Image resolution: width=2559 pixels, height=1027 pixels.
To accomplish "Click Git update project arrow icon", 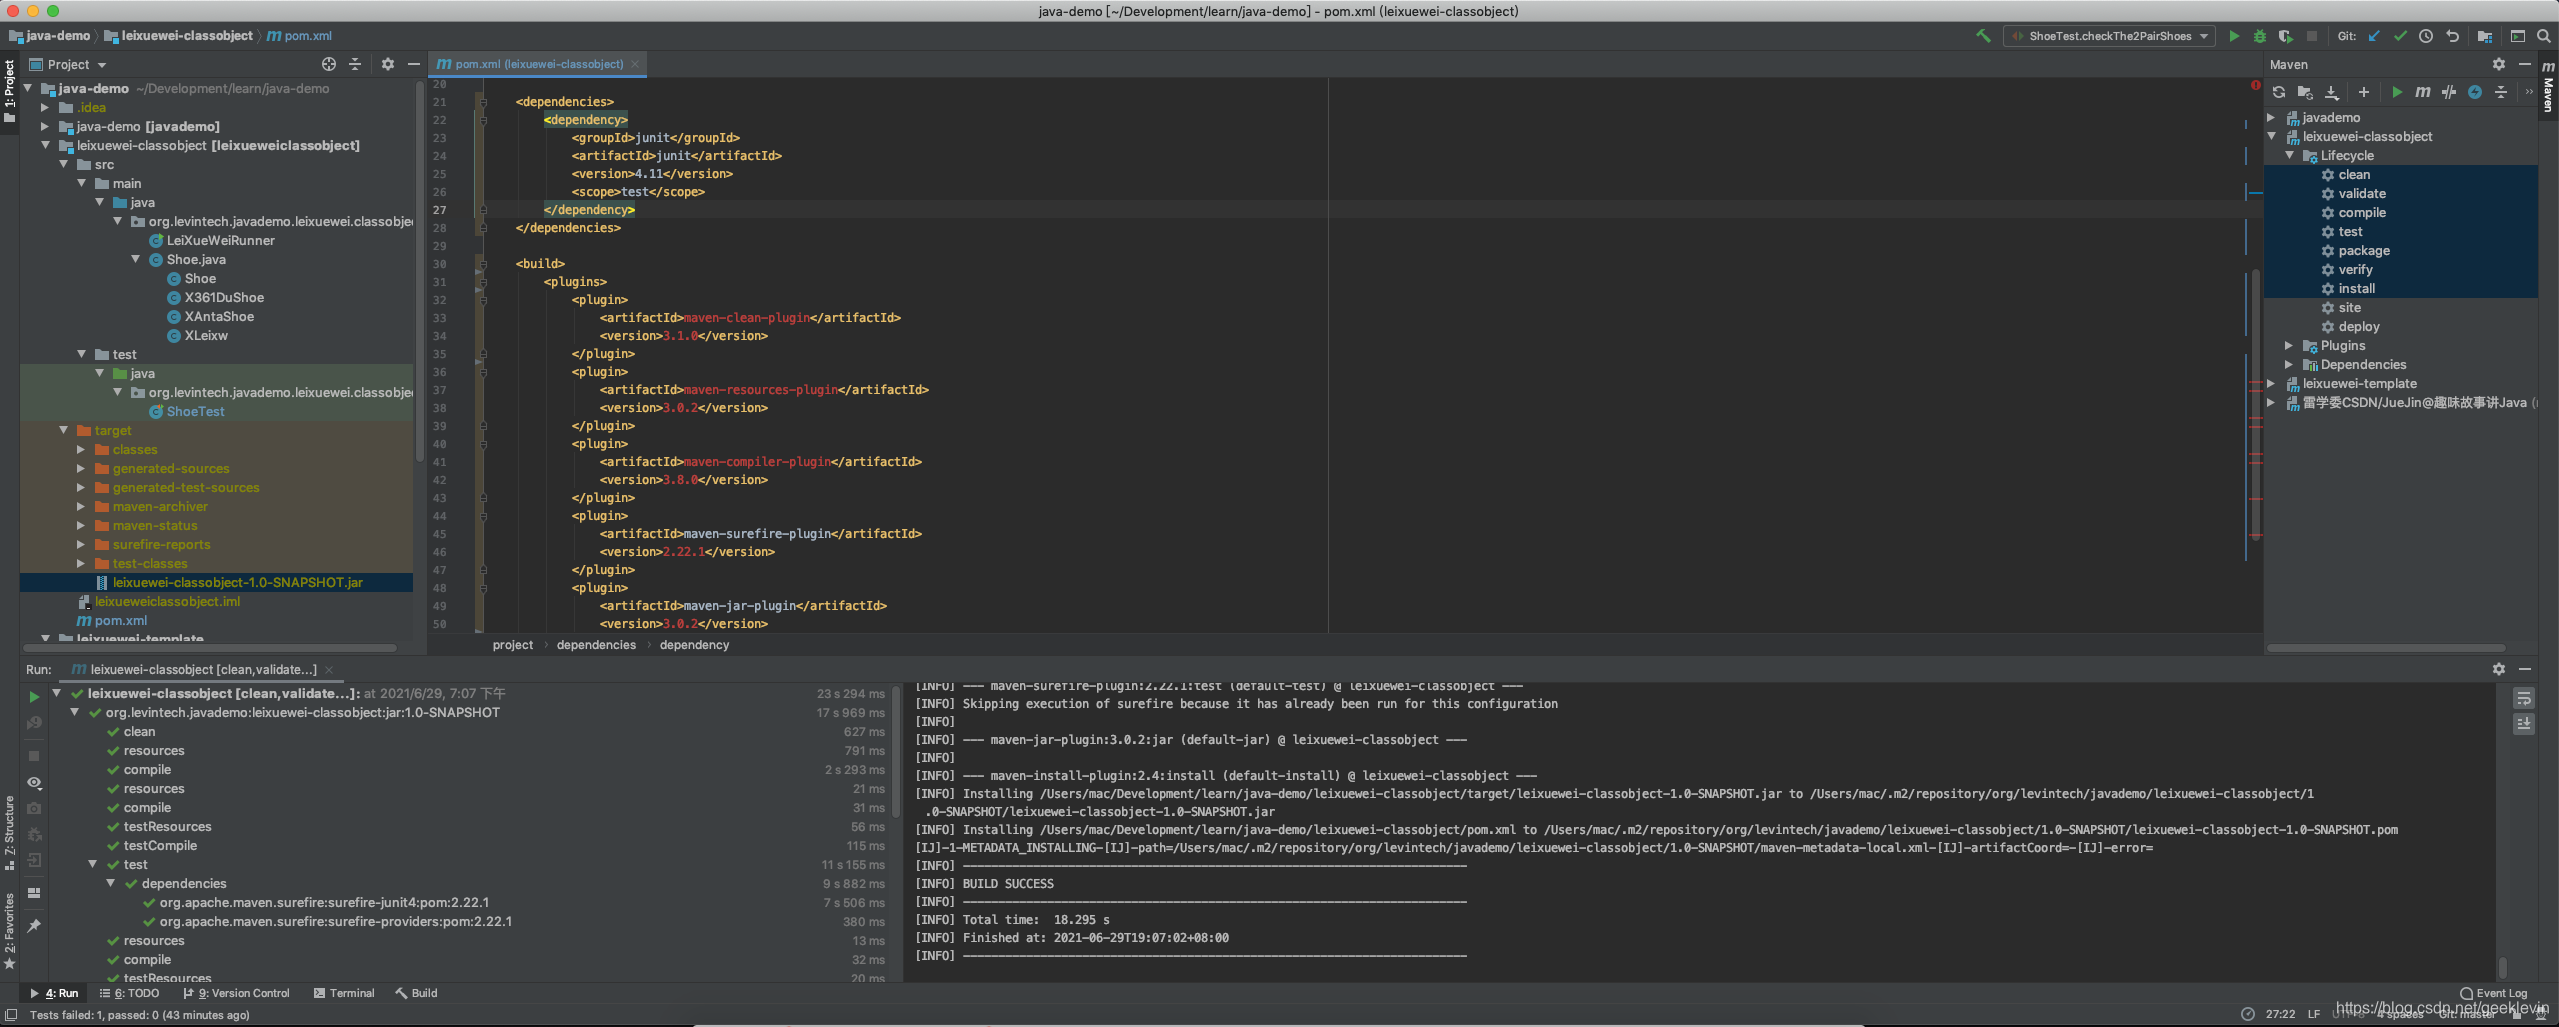I will point(2374,36).
